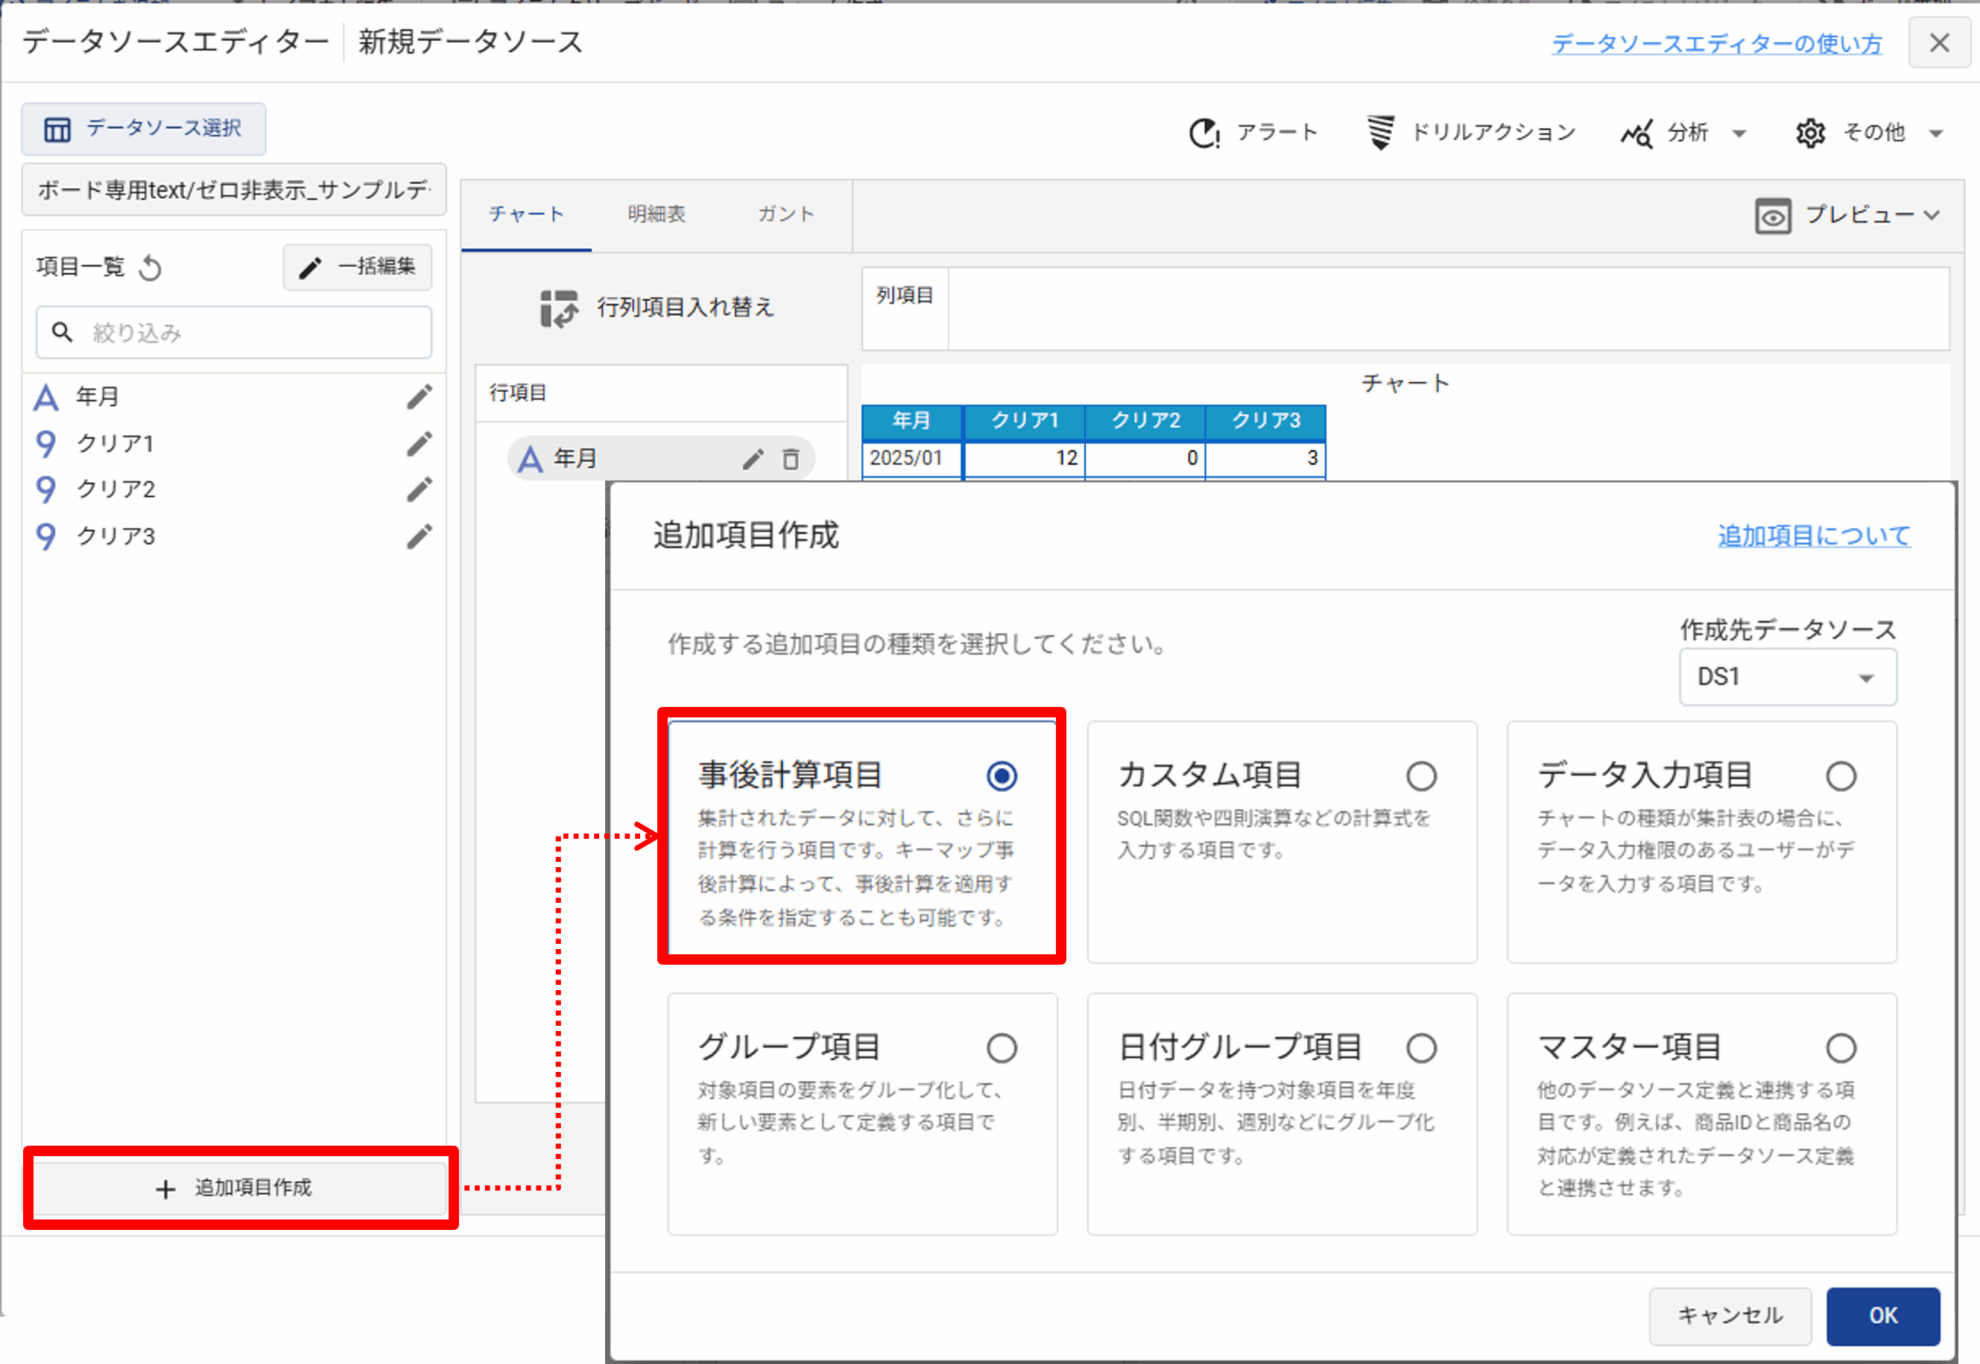The height and width of the screenshot is (1364, 1980).
Task: Switch to the ガント tab
Action: pos(785,214)
